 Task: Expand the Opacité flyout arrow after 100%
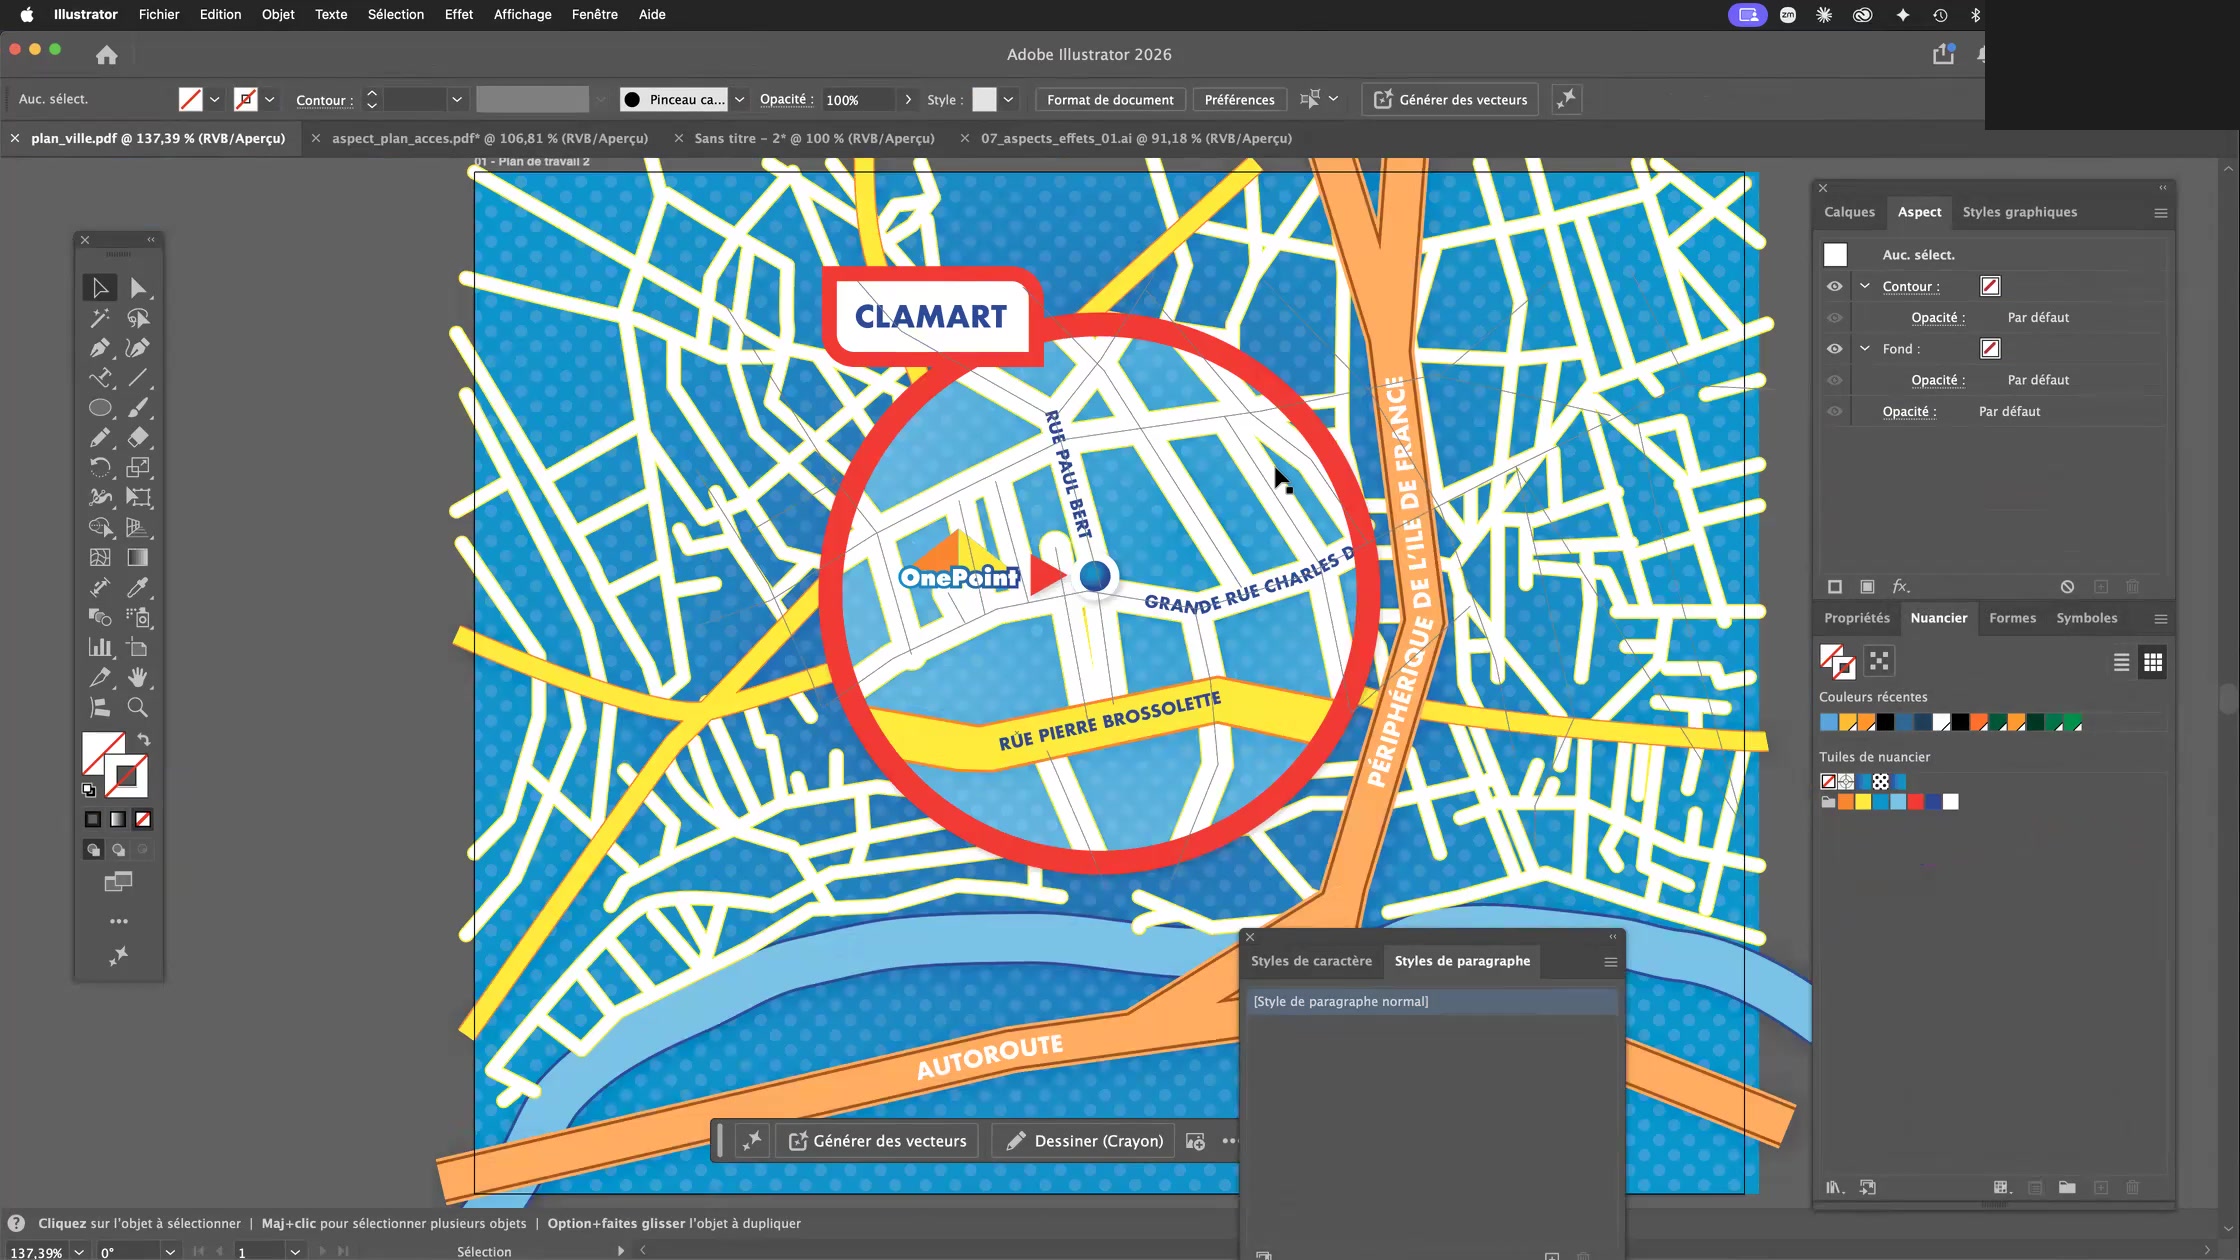coord(908,100)
